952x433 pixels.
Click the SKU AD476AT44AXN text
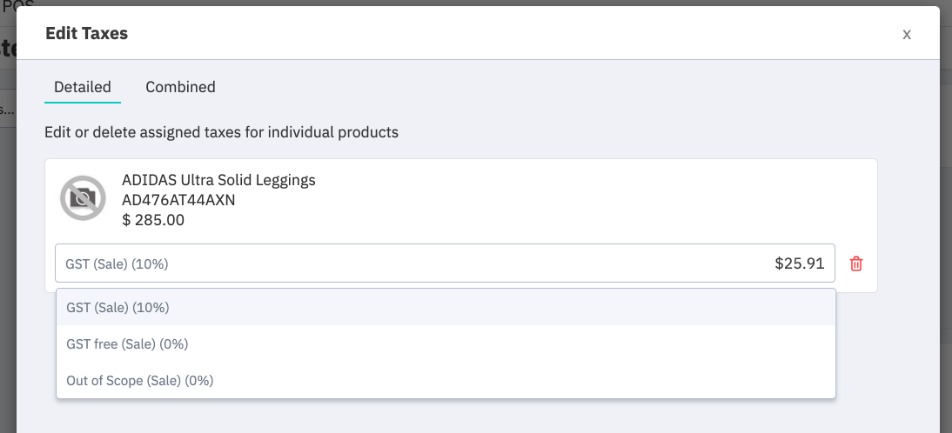tap(178, 200)
